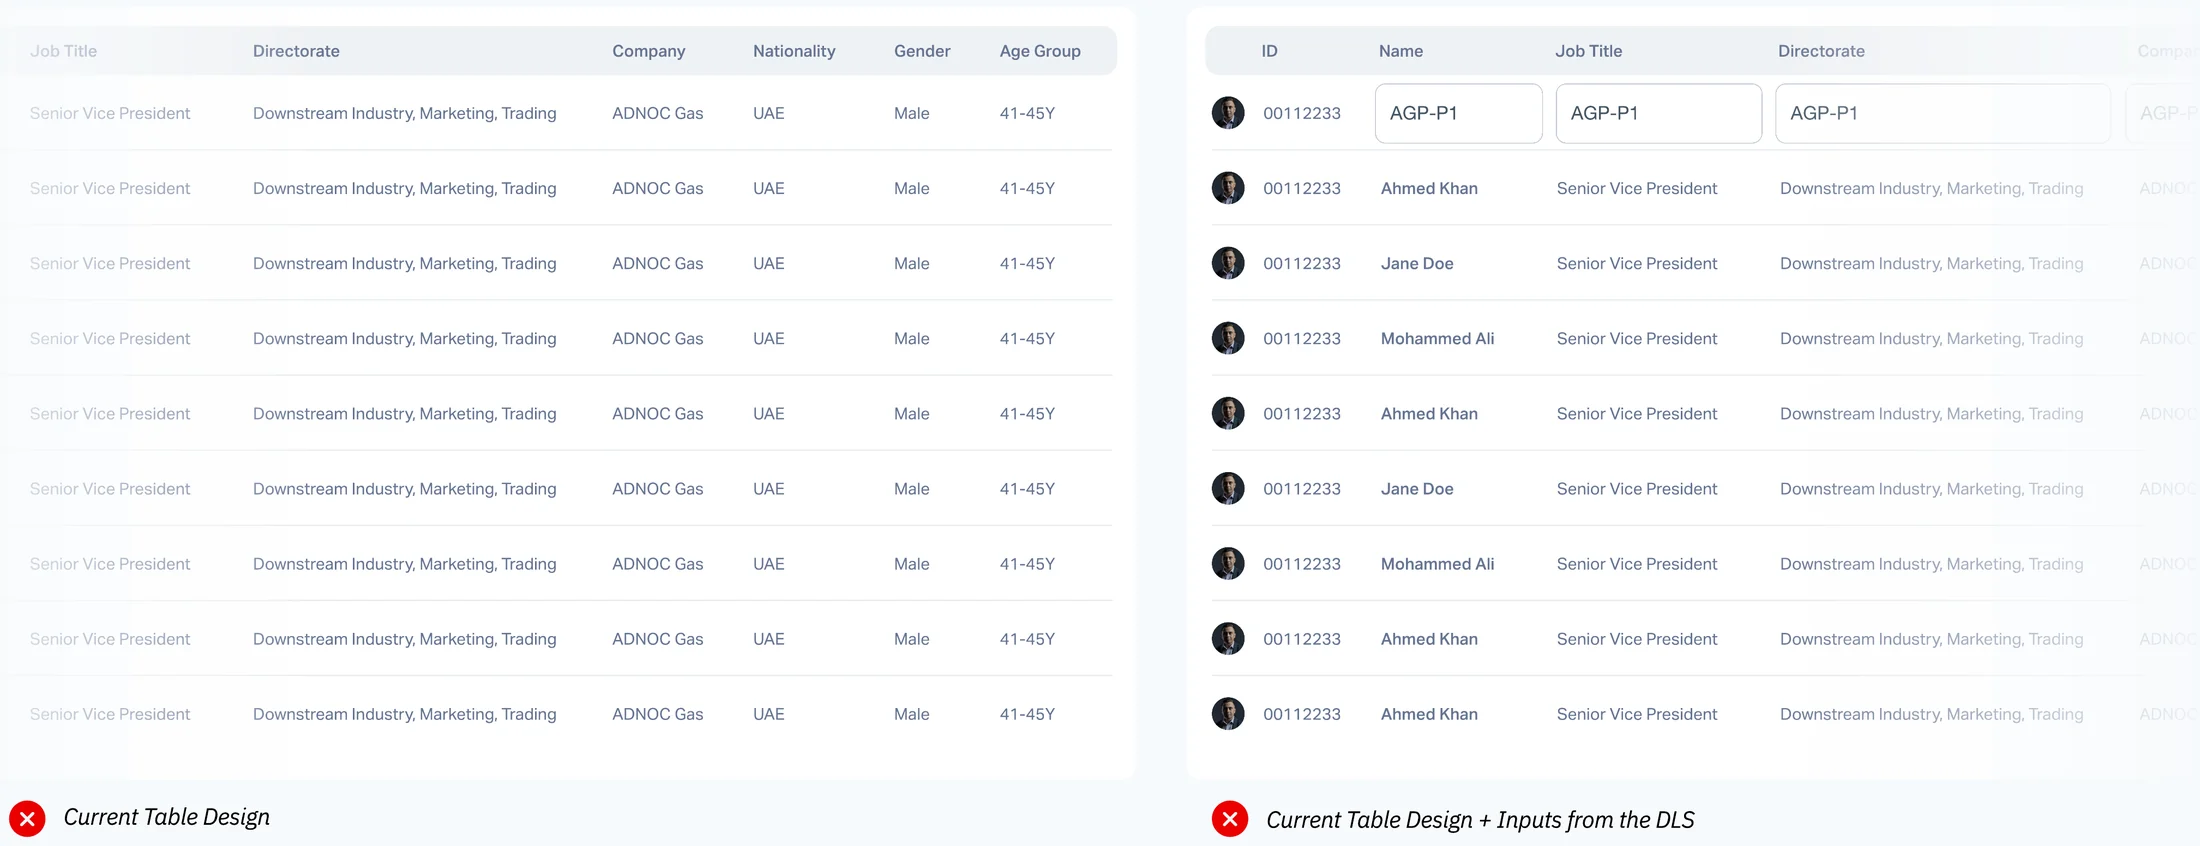
Task: Select the avatar of the upper Mohammed Ali row
Action: click(x=1228, y=338)
